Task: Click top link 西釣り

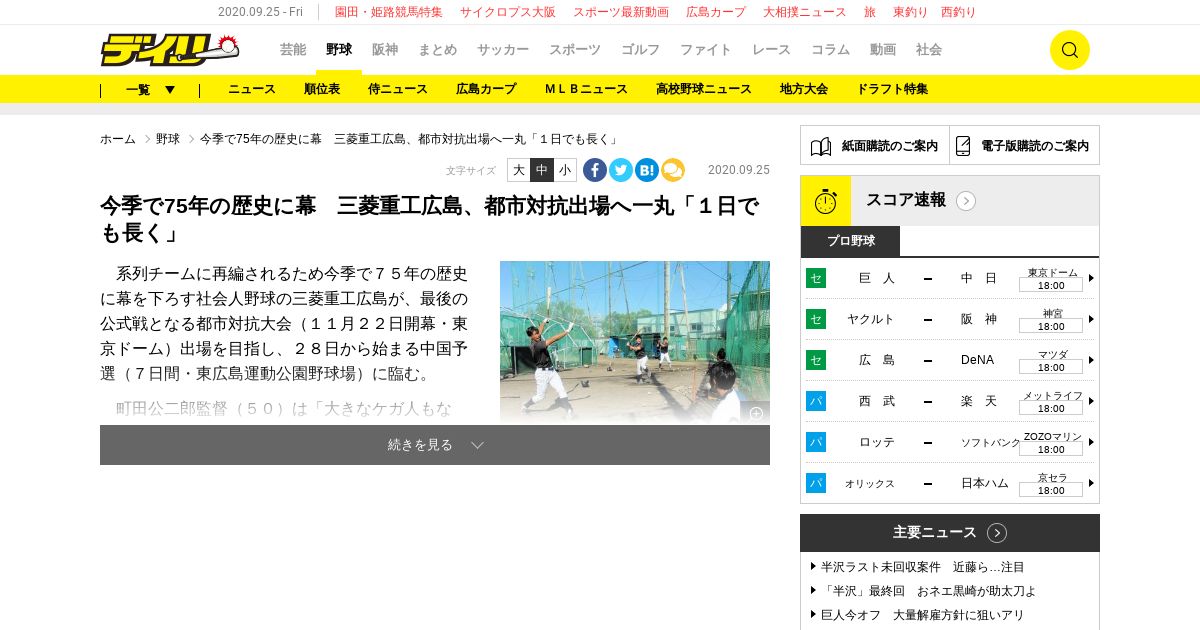Action: [x=959, y=12]
